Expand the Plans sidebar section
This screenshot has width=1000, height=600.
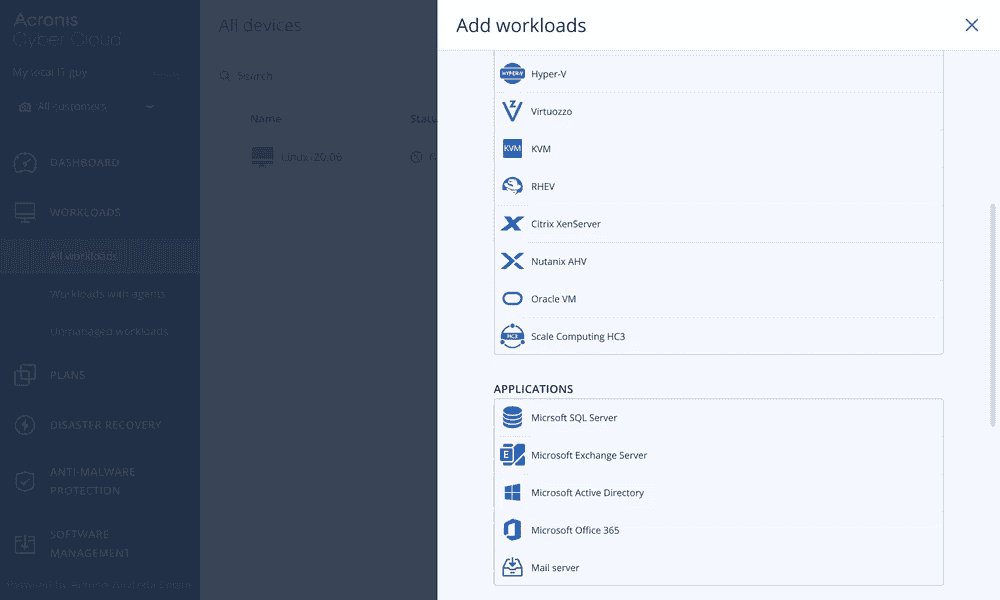point(67,375)
